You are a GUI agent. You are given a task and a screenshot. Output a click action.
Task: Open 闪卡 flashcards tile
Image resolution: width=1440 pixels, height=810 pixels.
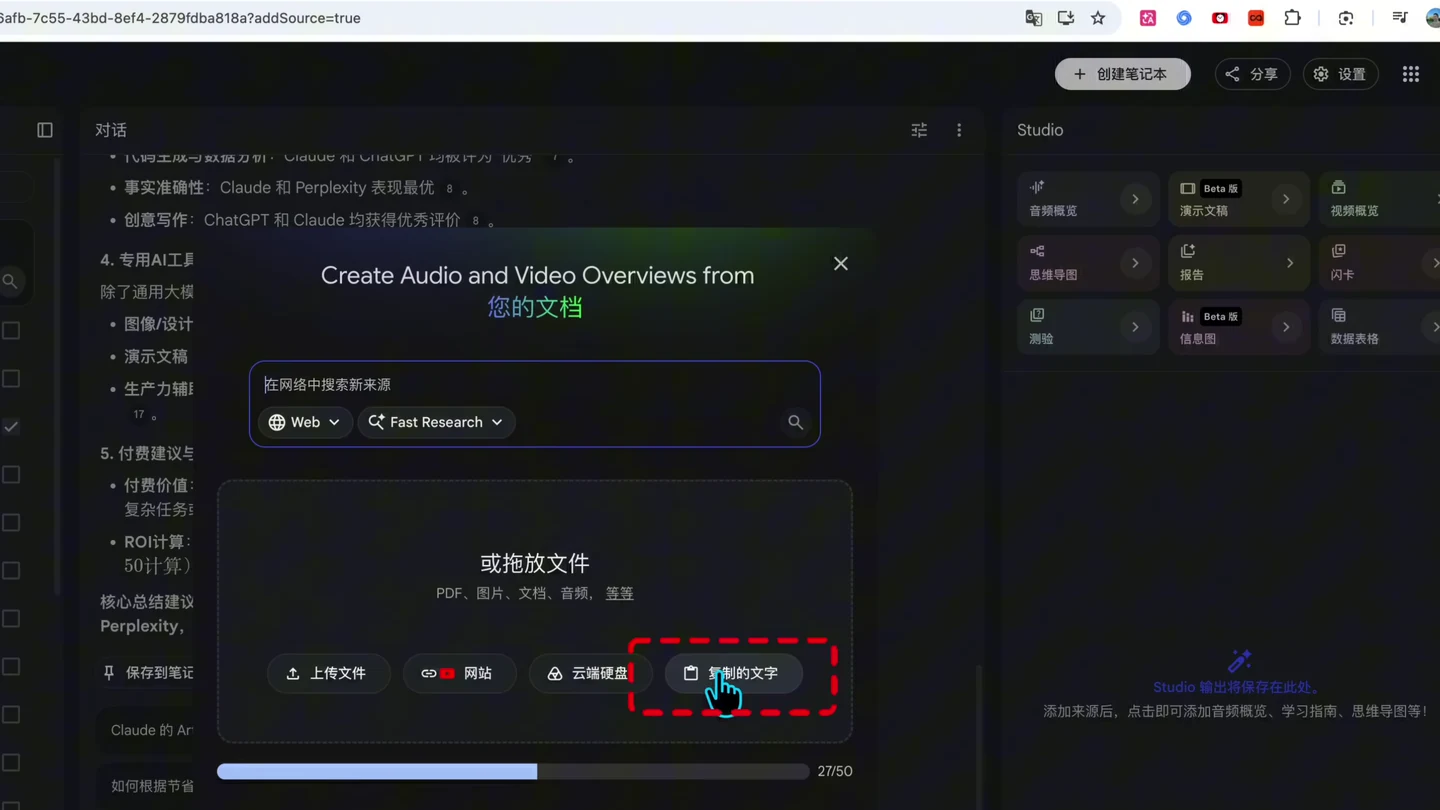pos(1380,263)
